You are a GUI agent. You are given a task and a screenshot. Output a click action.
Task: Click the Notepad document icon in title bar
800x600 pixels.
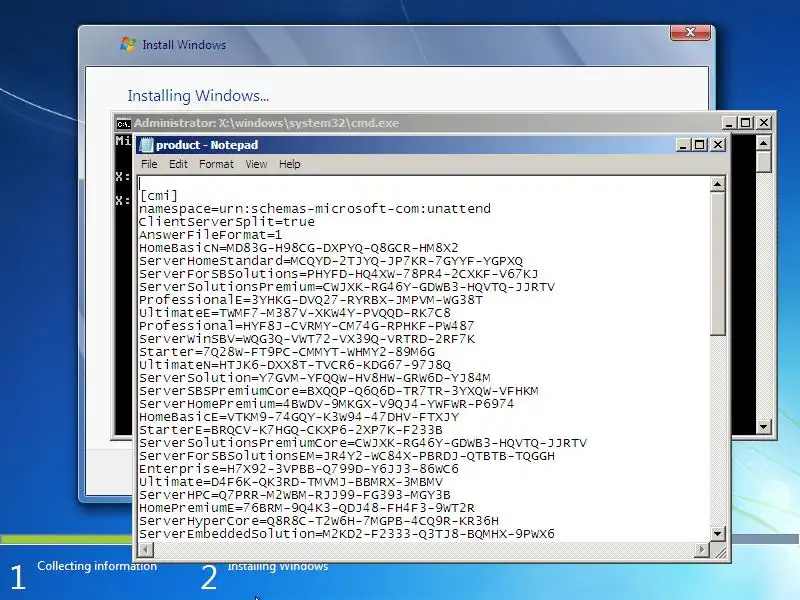146,145
